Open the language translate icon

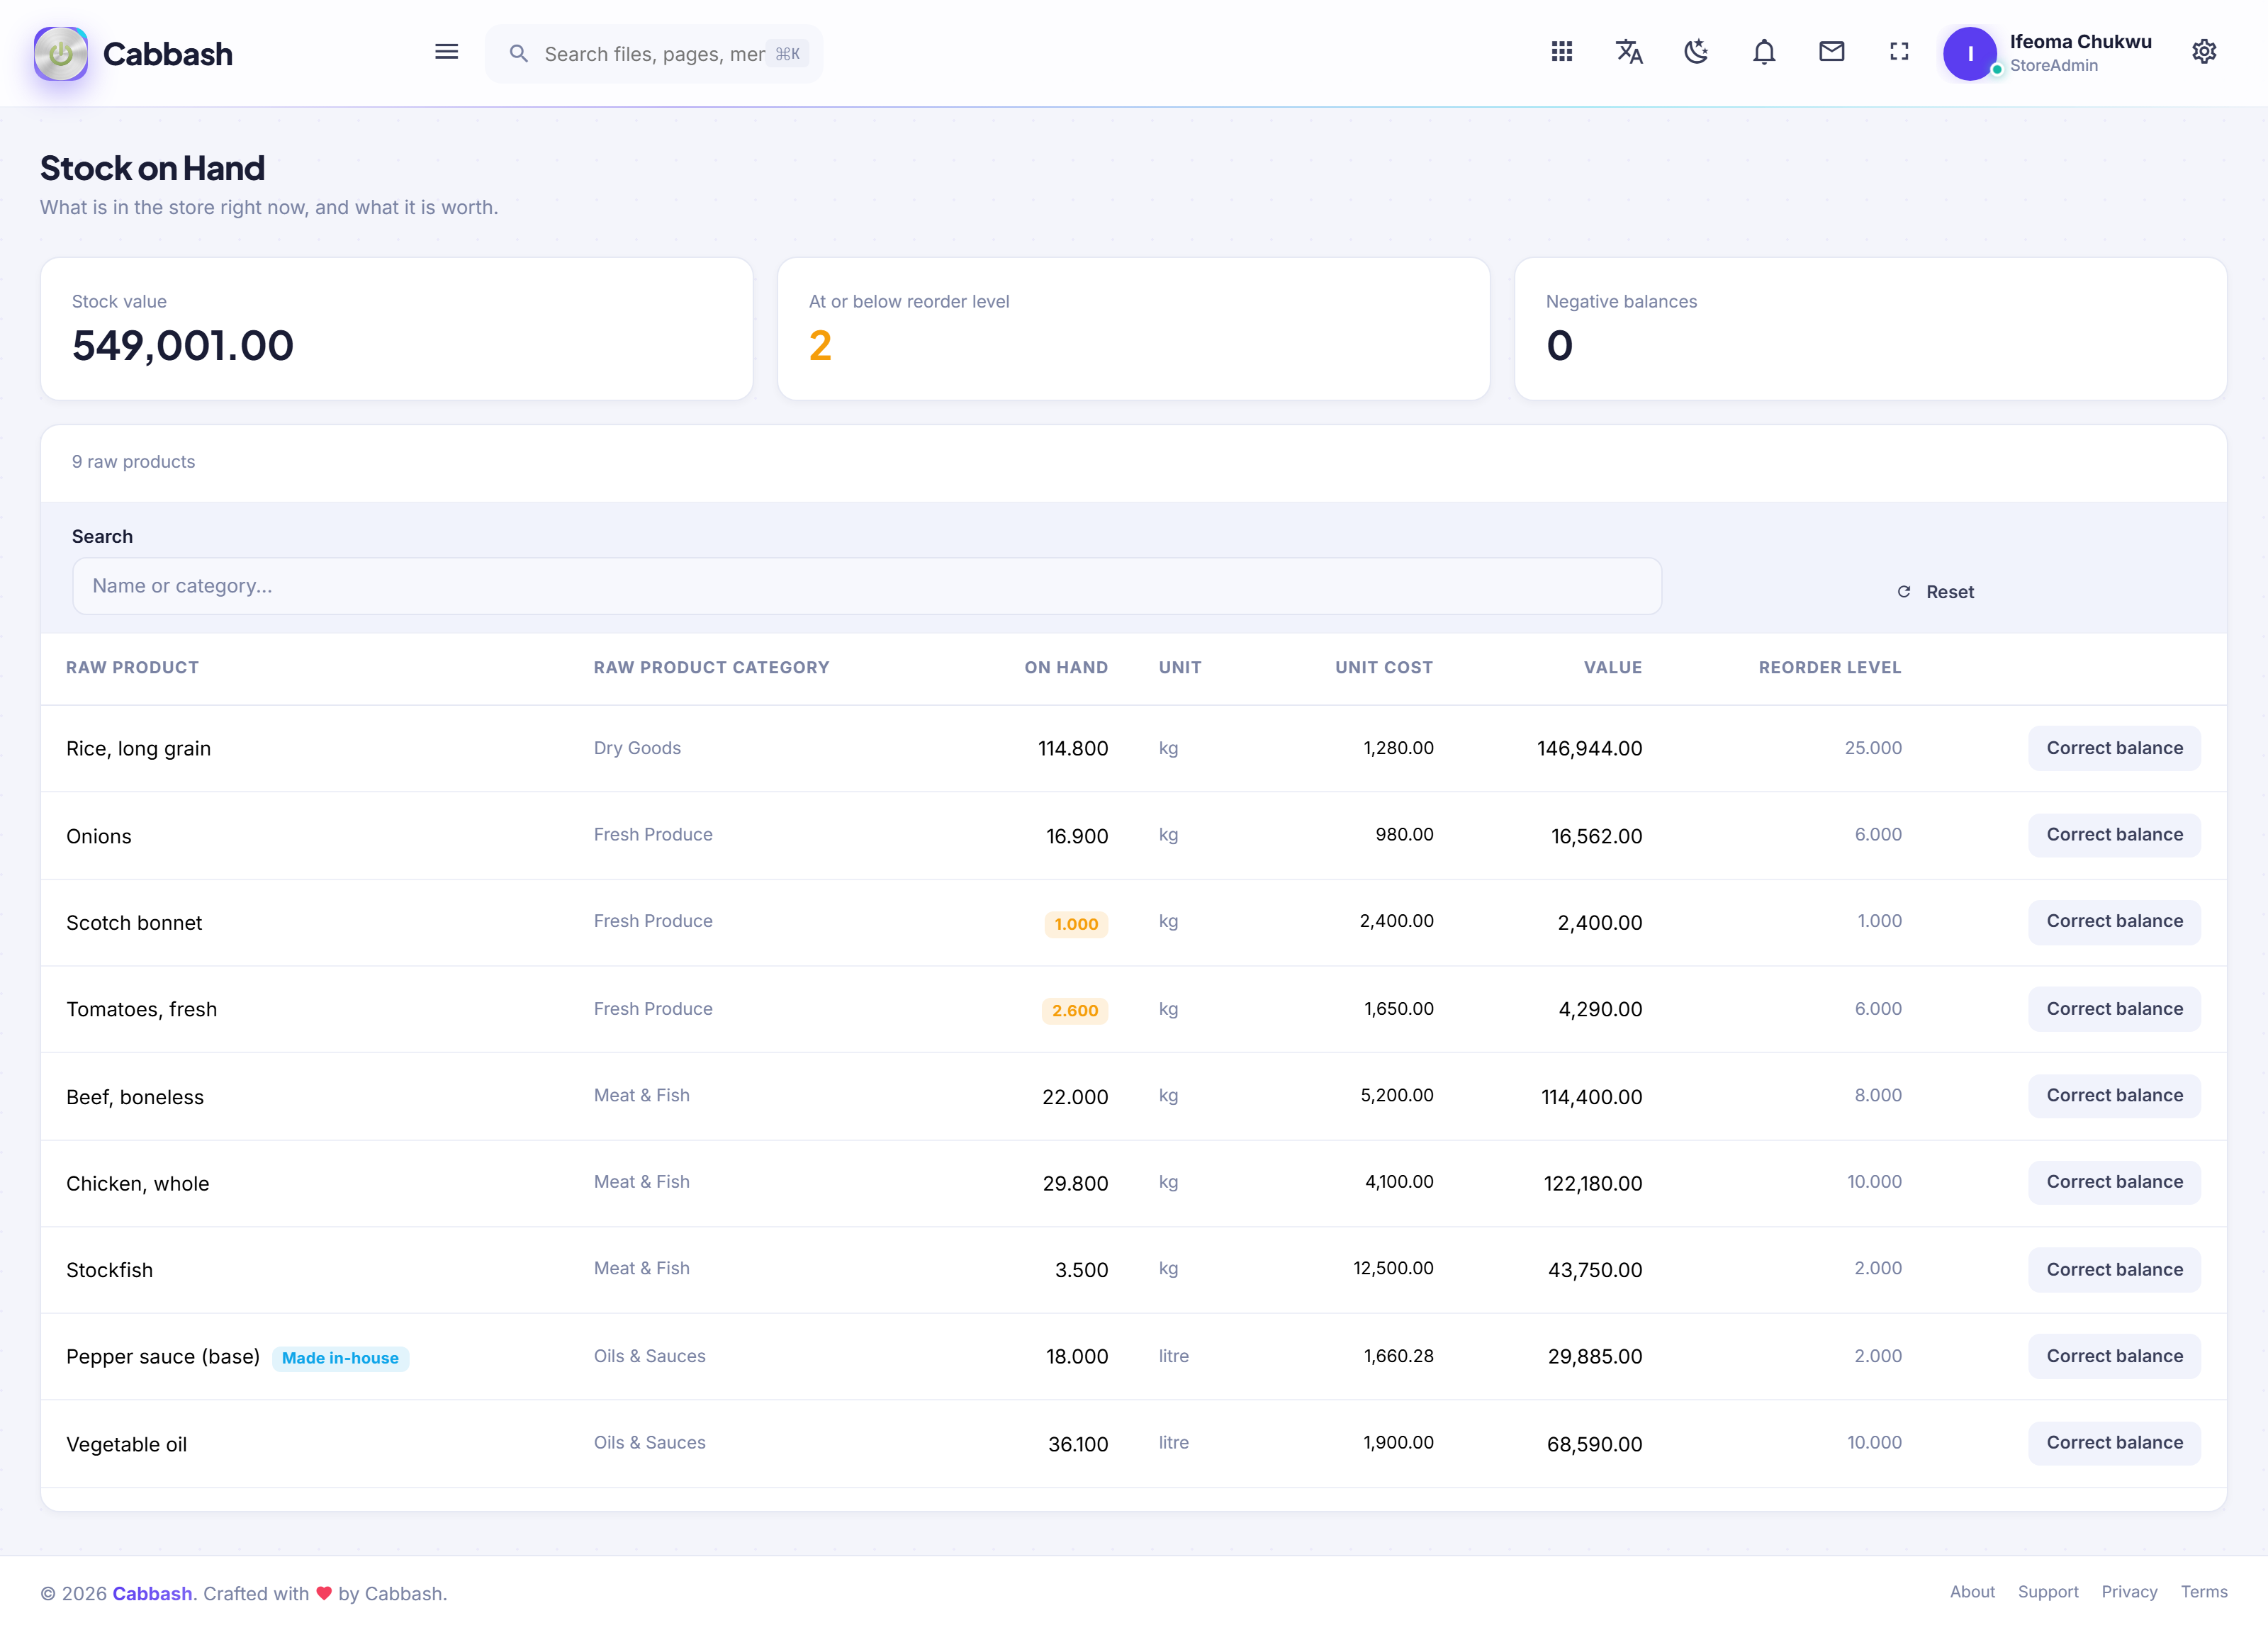[x=1629, y=52]
